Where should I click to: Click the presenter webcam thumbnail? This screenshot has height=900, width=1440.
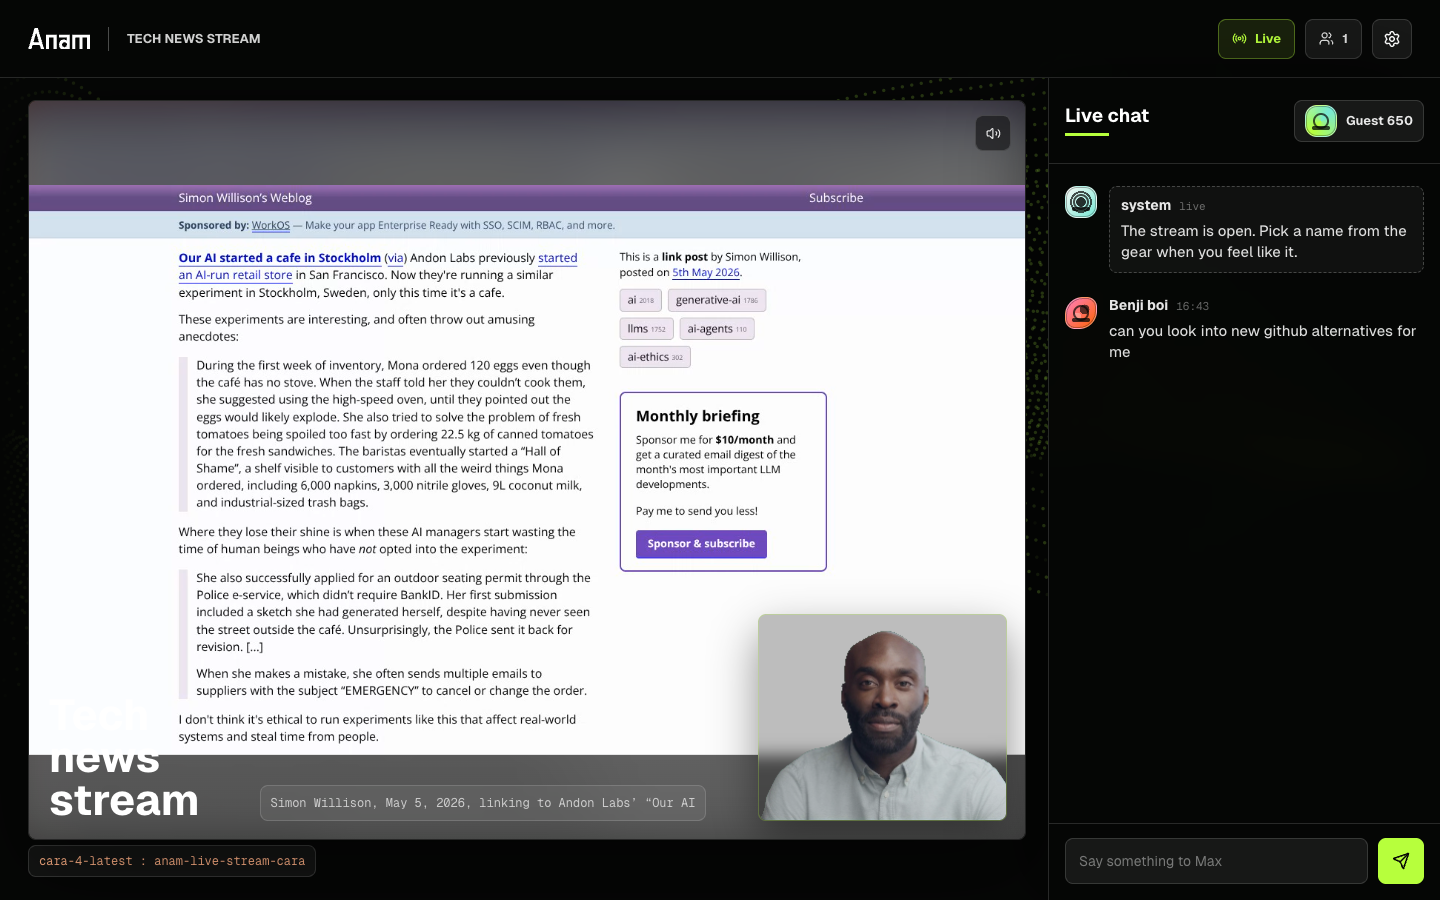coord(882,717)
